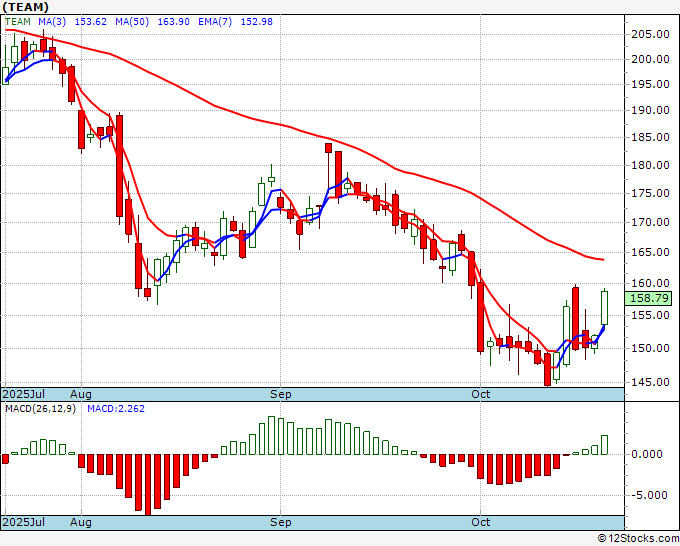Click the 145.00 price axis label
Screen dimensions: 680x546
pos(651,382)
